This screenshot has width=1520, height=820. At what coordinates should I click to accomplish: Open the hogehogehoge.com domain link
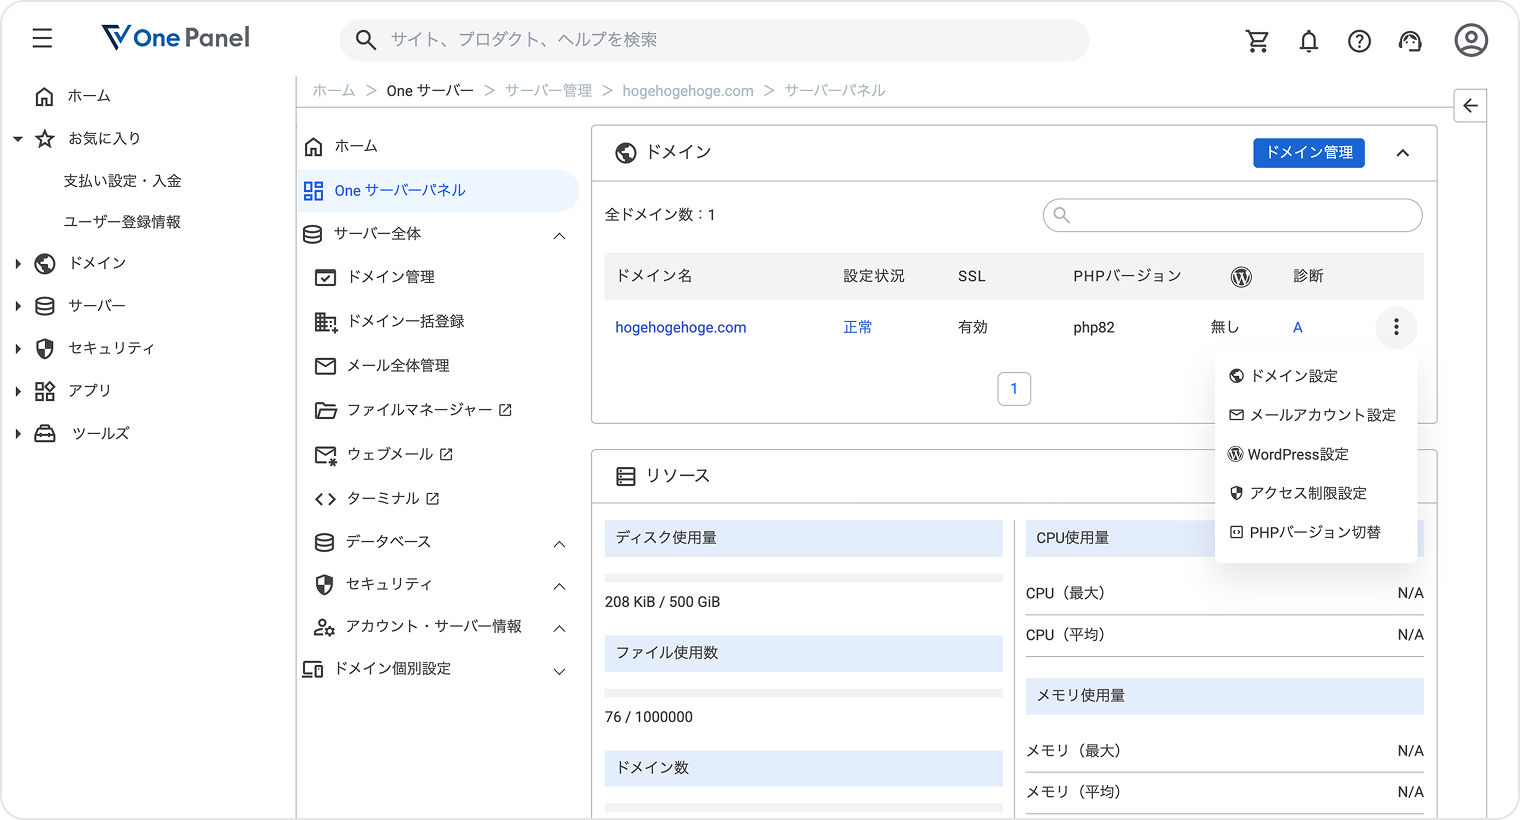pyautogui.click(x=680, y=327)
